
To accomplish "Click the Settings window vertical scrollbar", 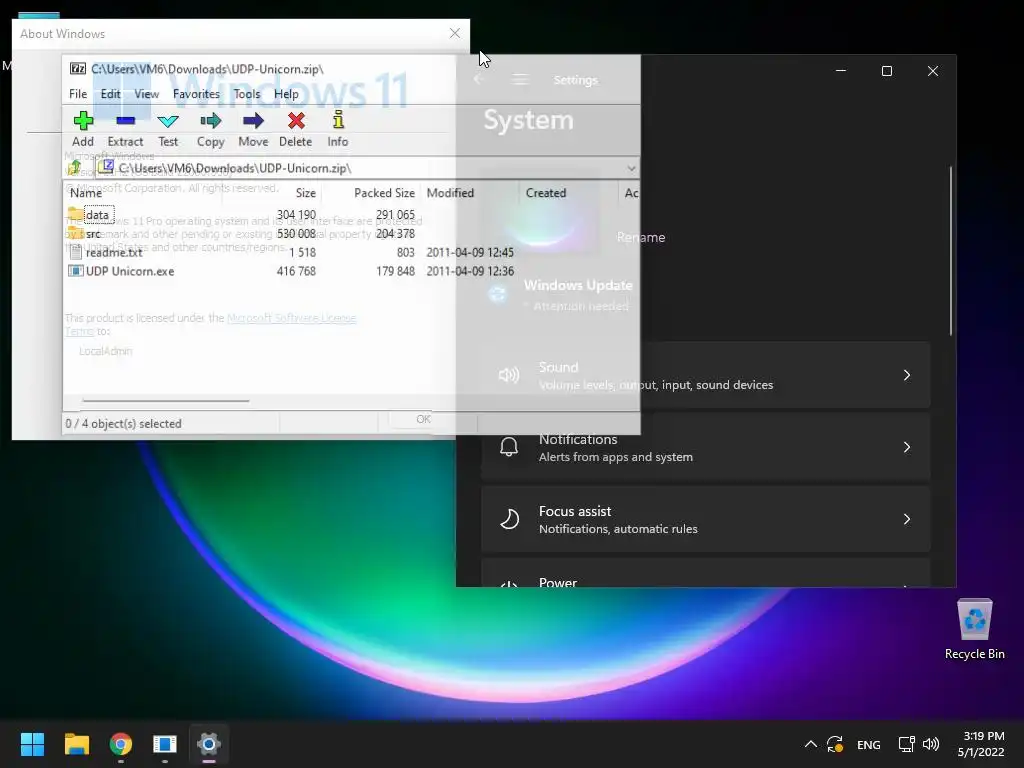I will click(x=950, y=251).
